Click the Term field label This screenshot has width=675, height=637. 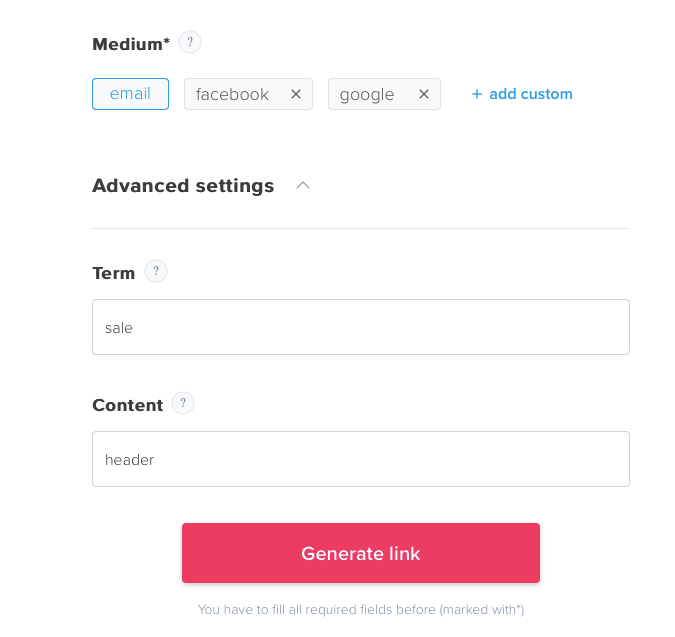click(114, 273)
